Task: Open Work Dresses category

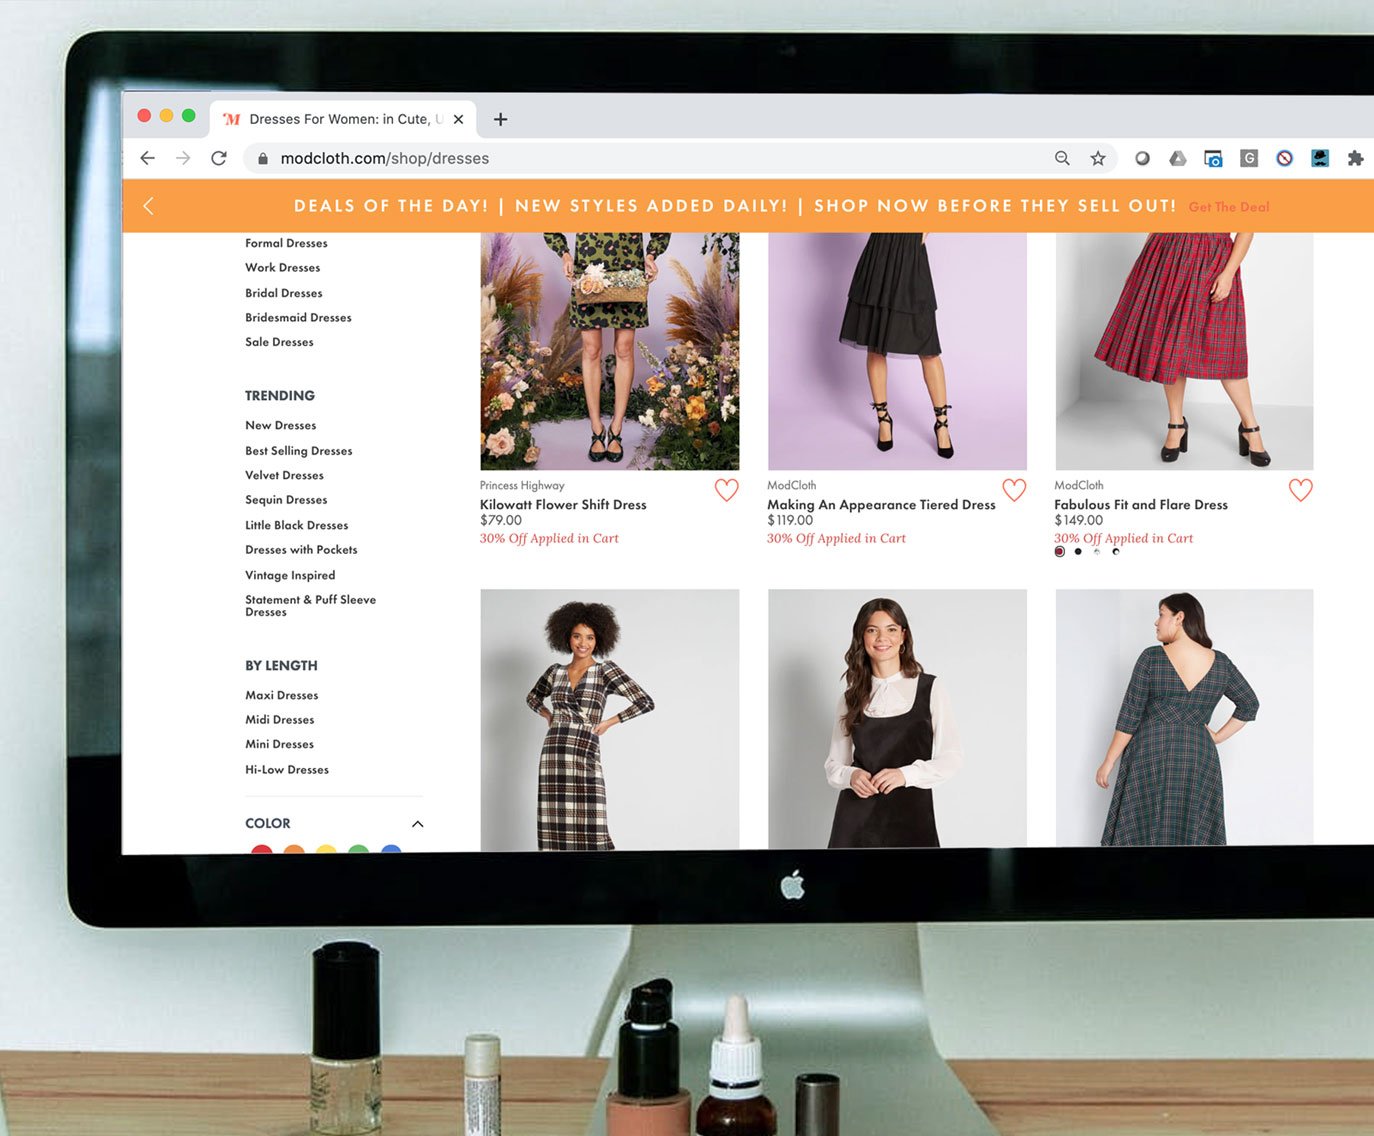Action: (283, 268)
